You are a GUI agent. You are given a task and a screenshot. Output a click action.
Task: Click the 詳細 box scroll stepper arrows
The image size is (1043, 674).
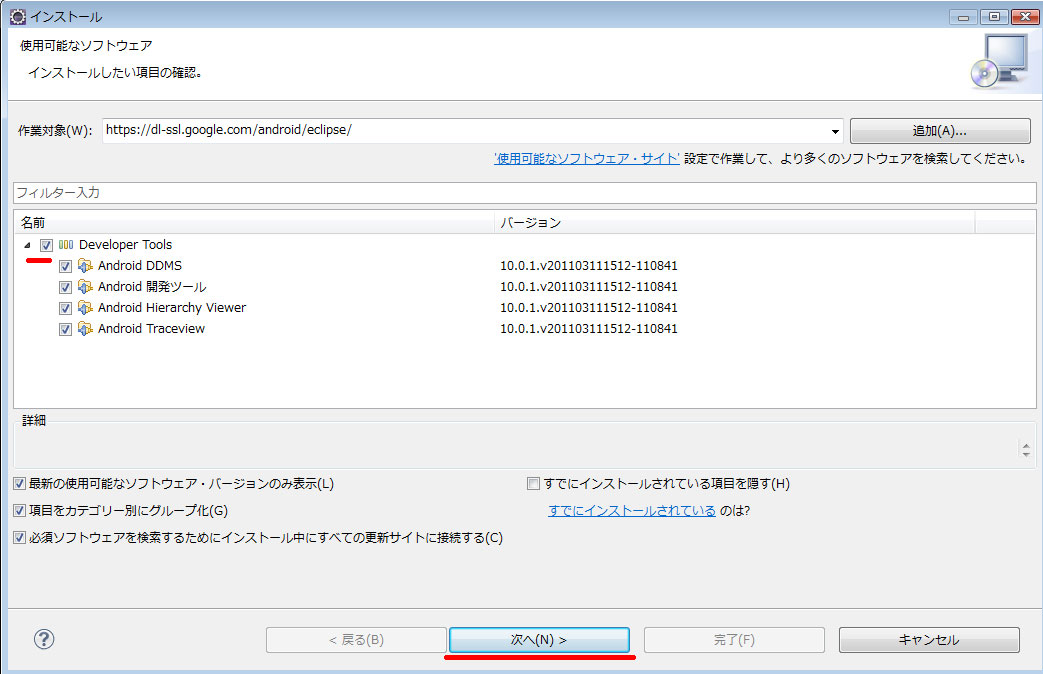click(1026, 450)
